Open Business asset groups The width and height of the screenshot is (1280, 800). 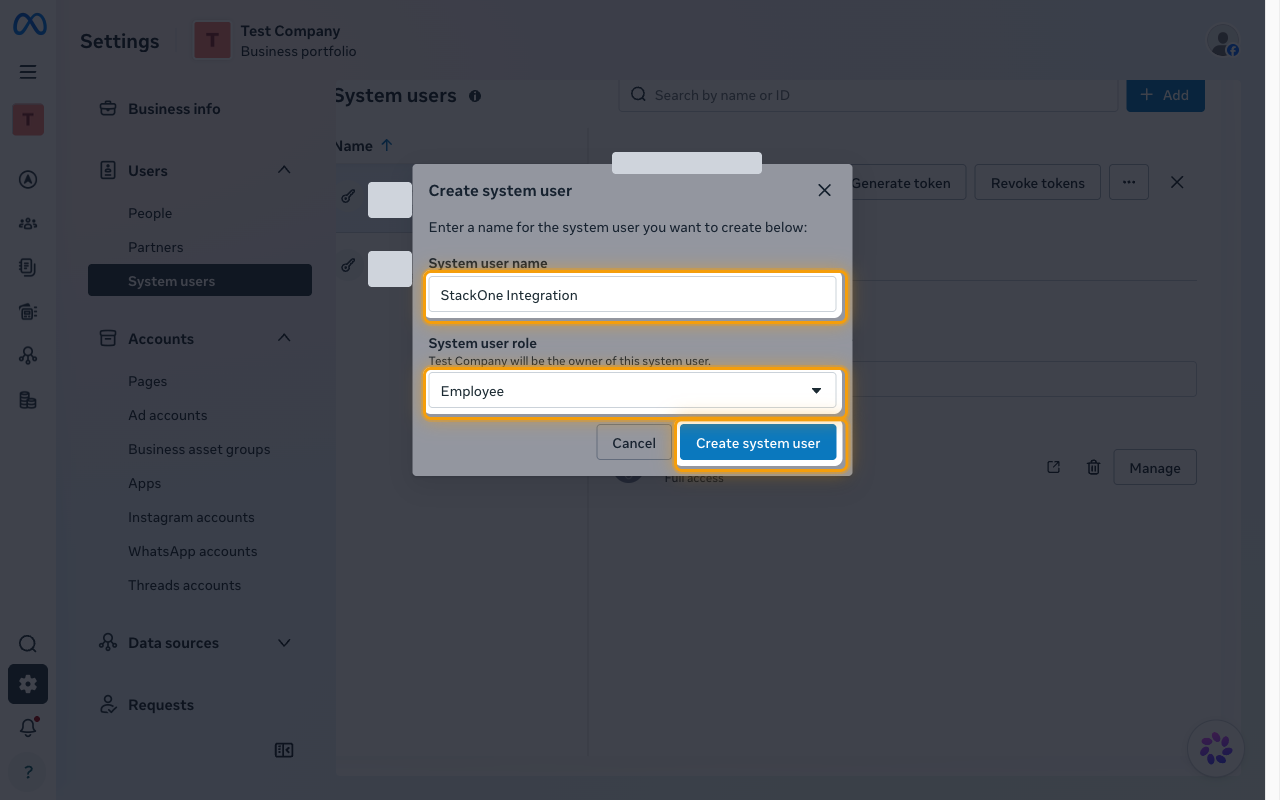tap(199, 449)
